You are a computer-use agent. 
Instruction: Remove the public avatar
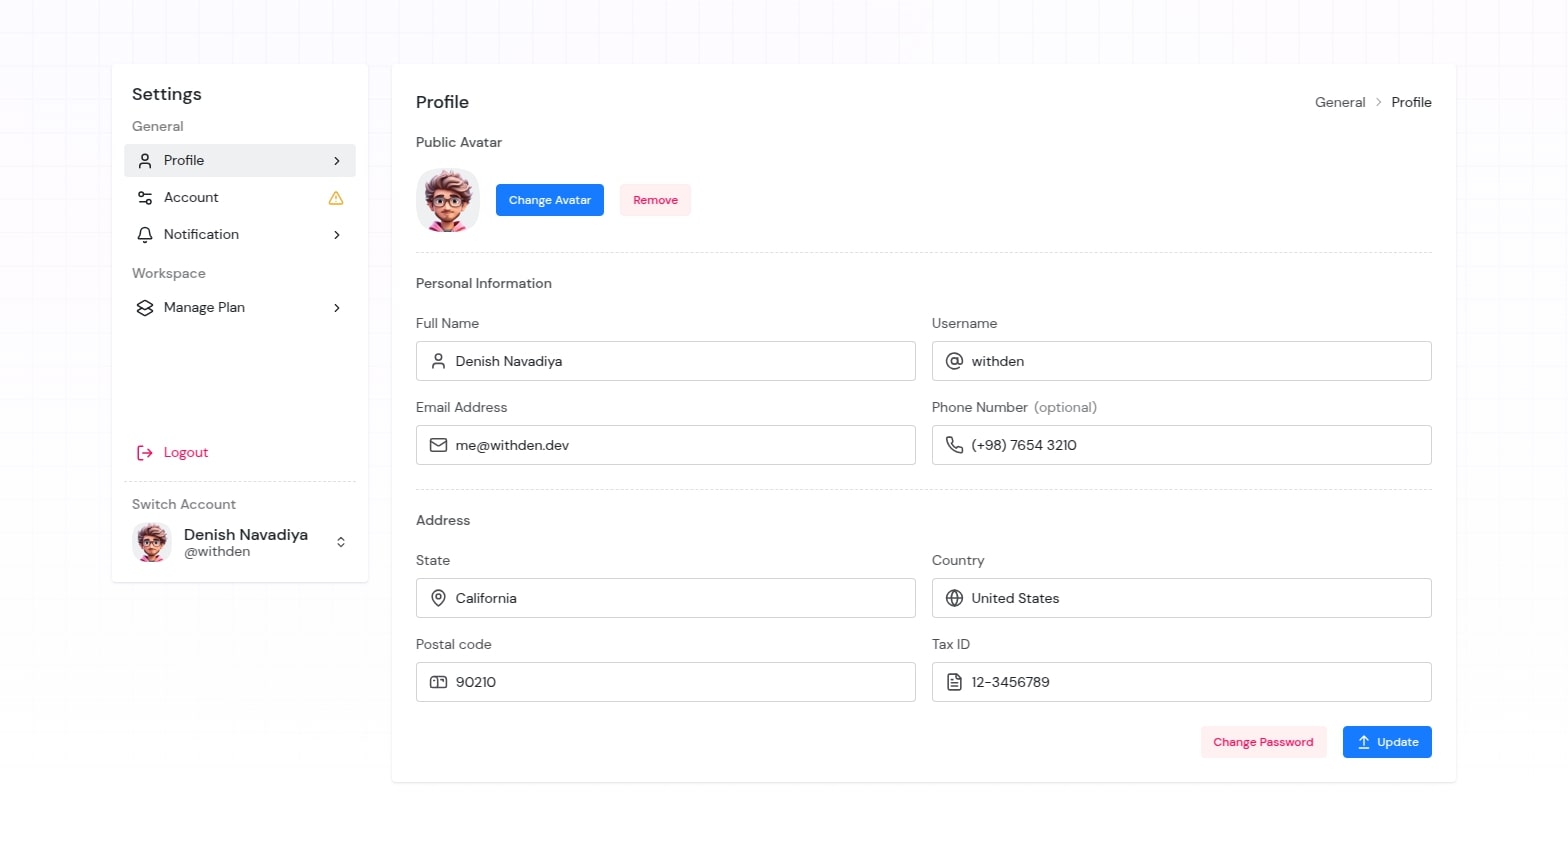coord(655,200)
